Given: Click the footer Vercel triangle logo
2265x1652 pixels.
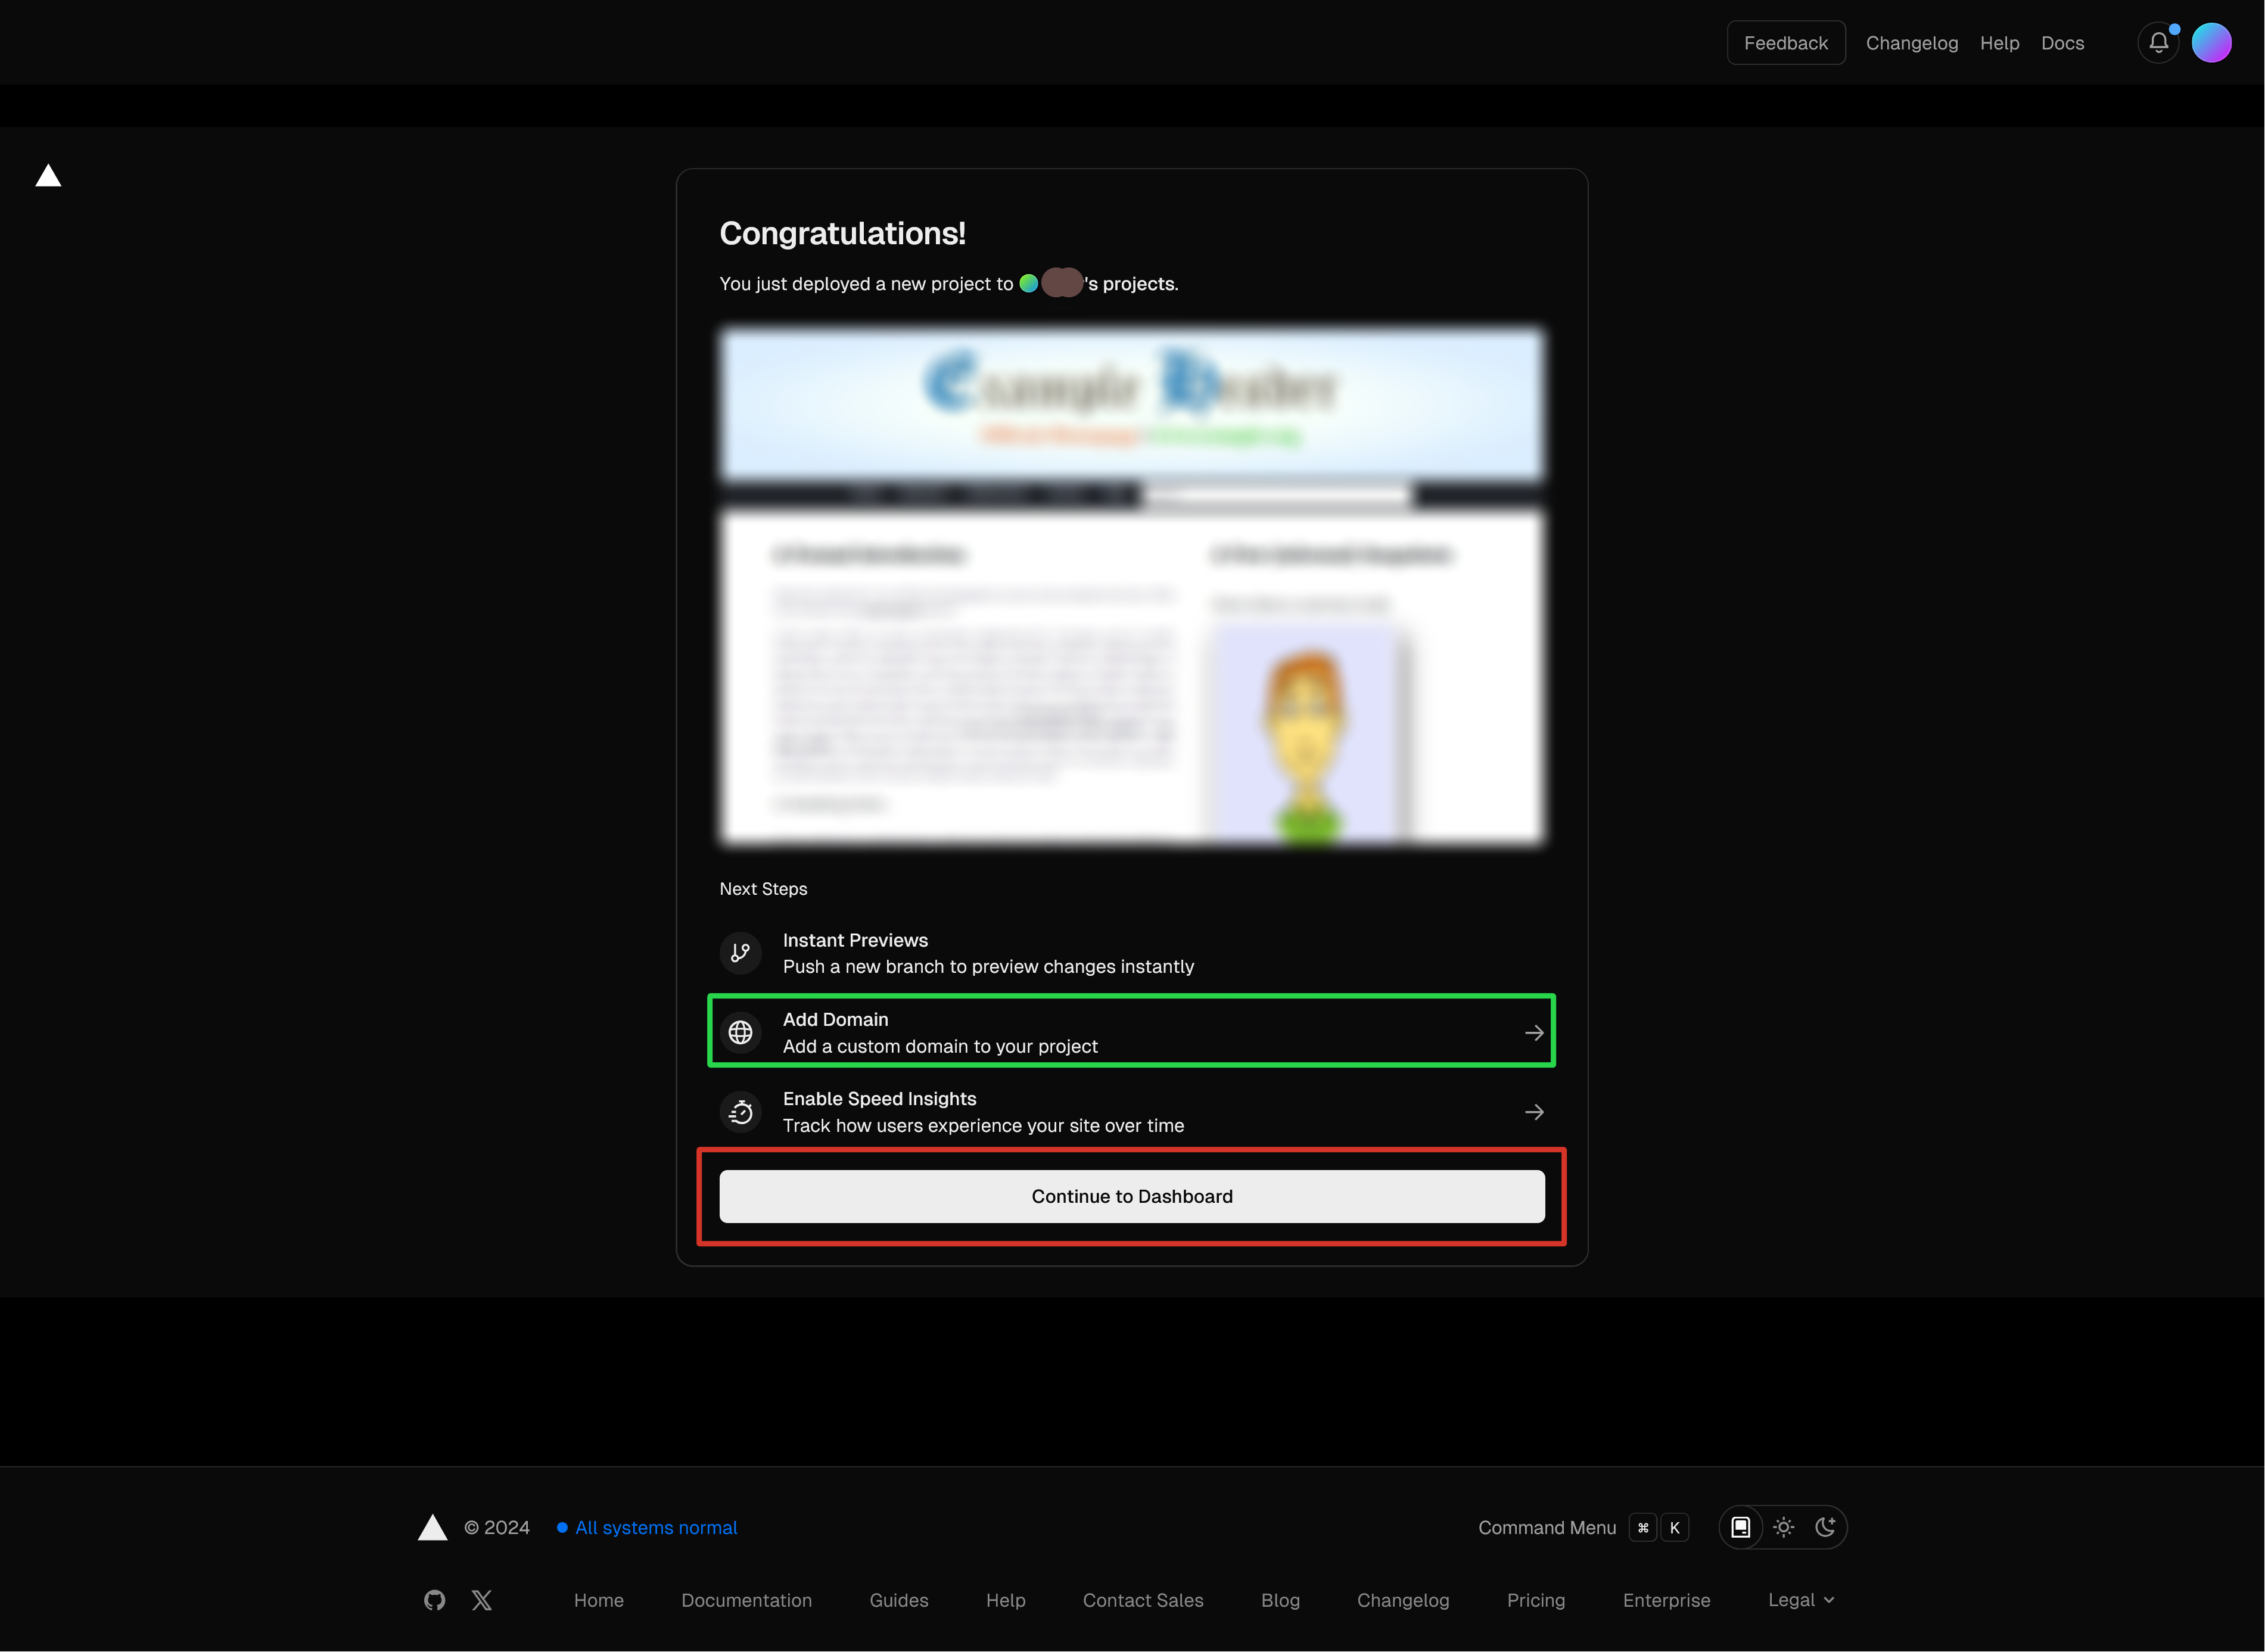Looking at the screenshot, I should point(432,1527).
